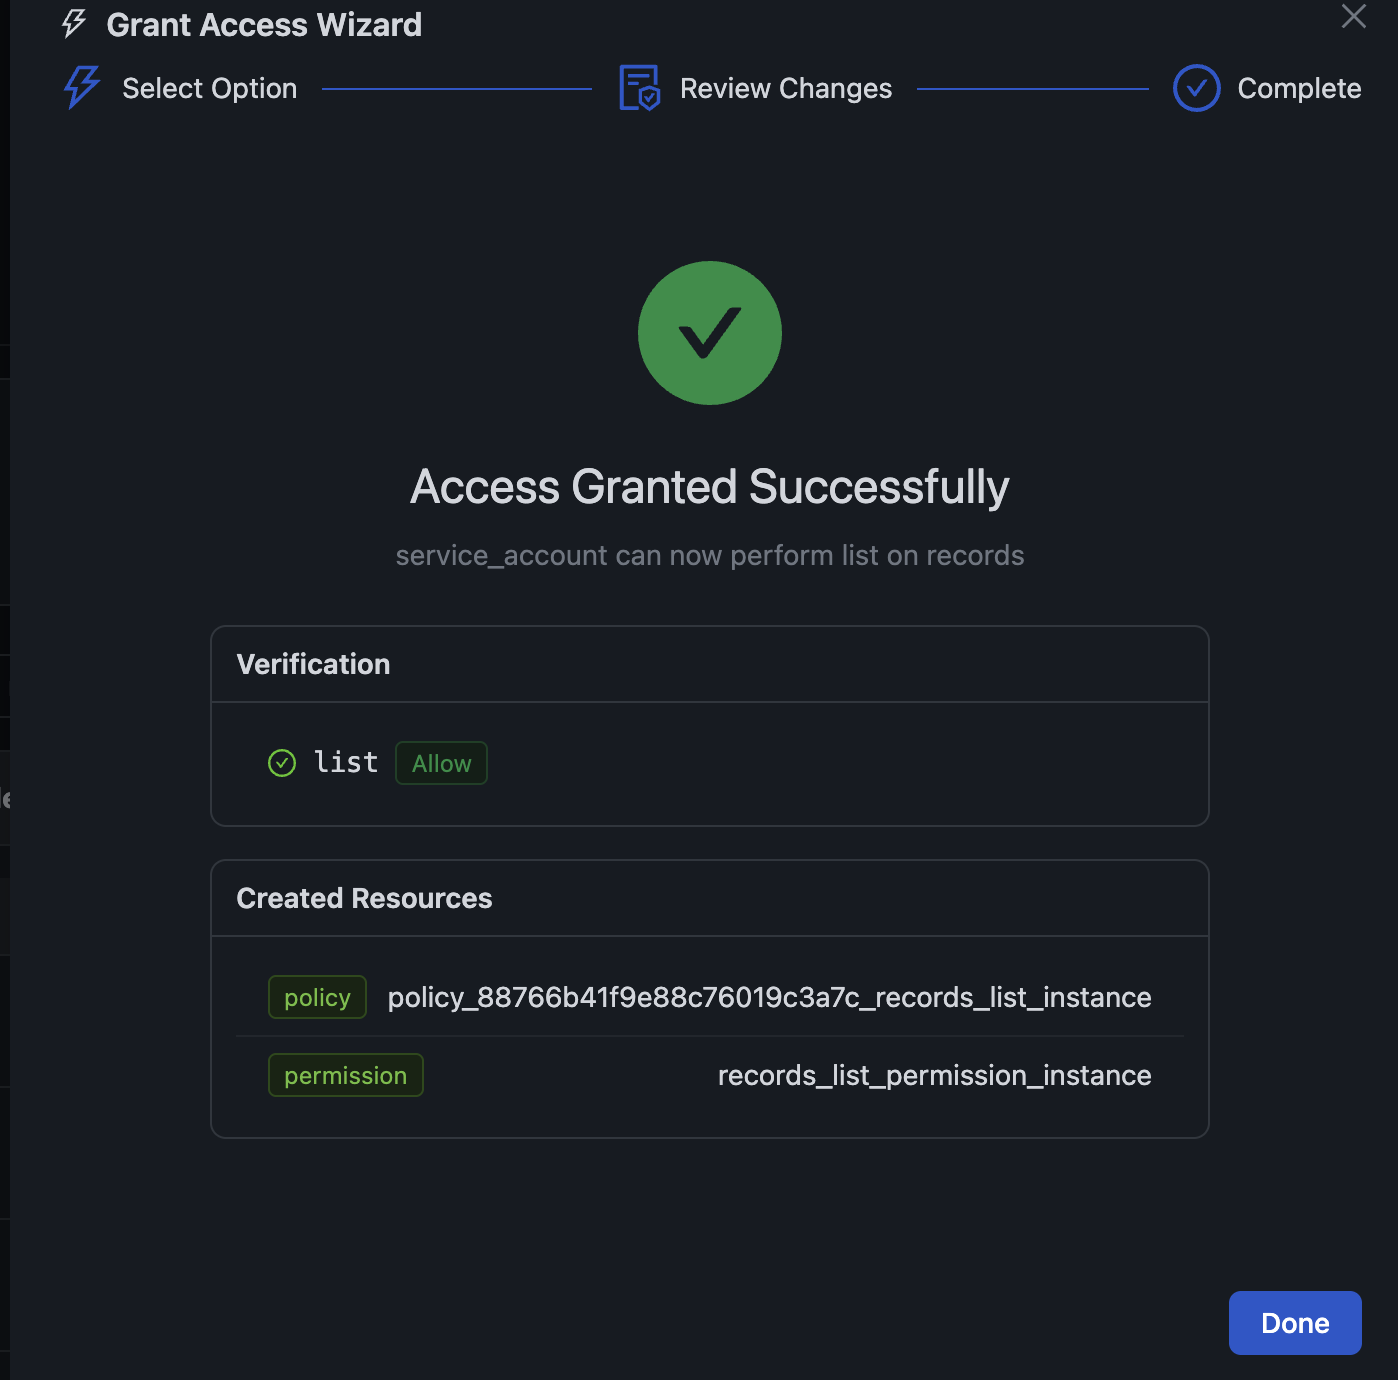Image resolution: width=1398 pixels, height=1380 pixels.
Task: Click the green policy tag
Action: [x=317, y=997]
